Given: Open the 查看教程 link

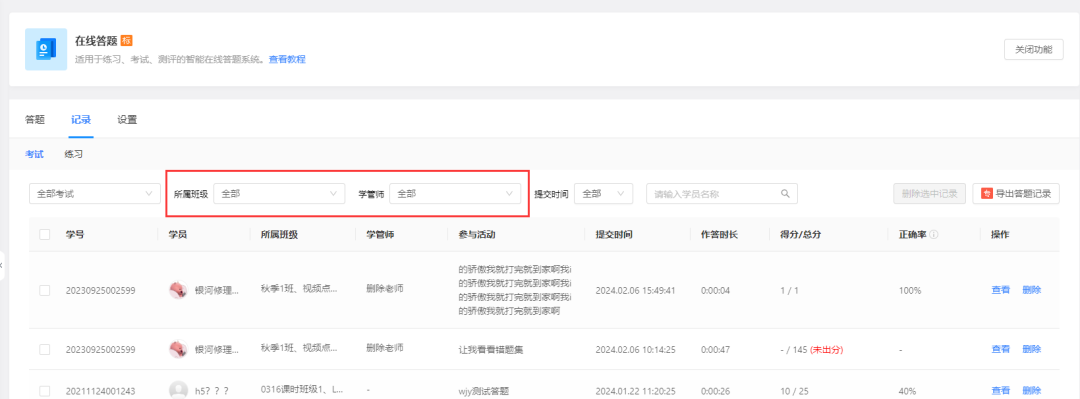Looking at the screenshot, I should pos(287,59).
